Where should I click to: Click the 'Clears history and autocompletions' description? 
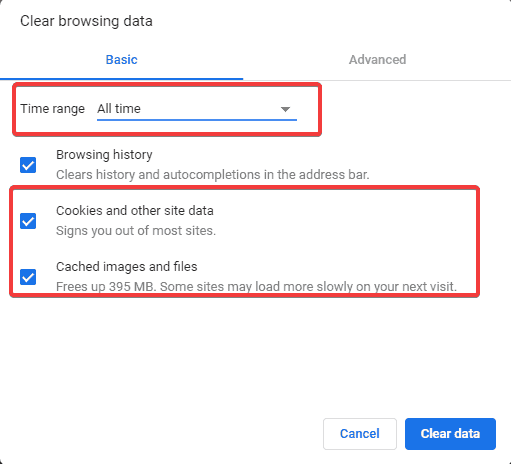[213, 175]
